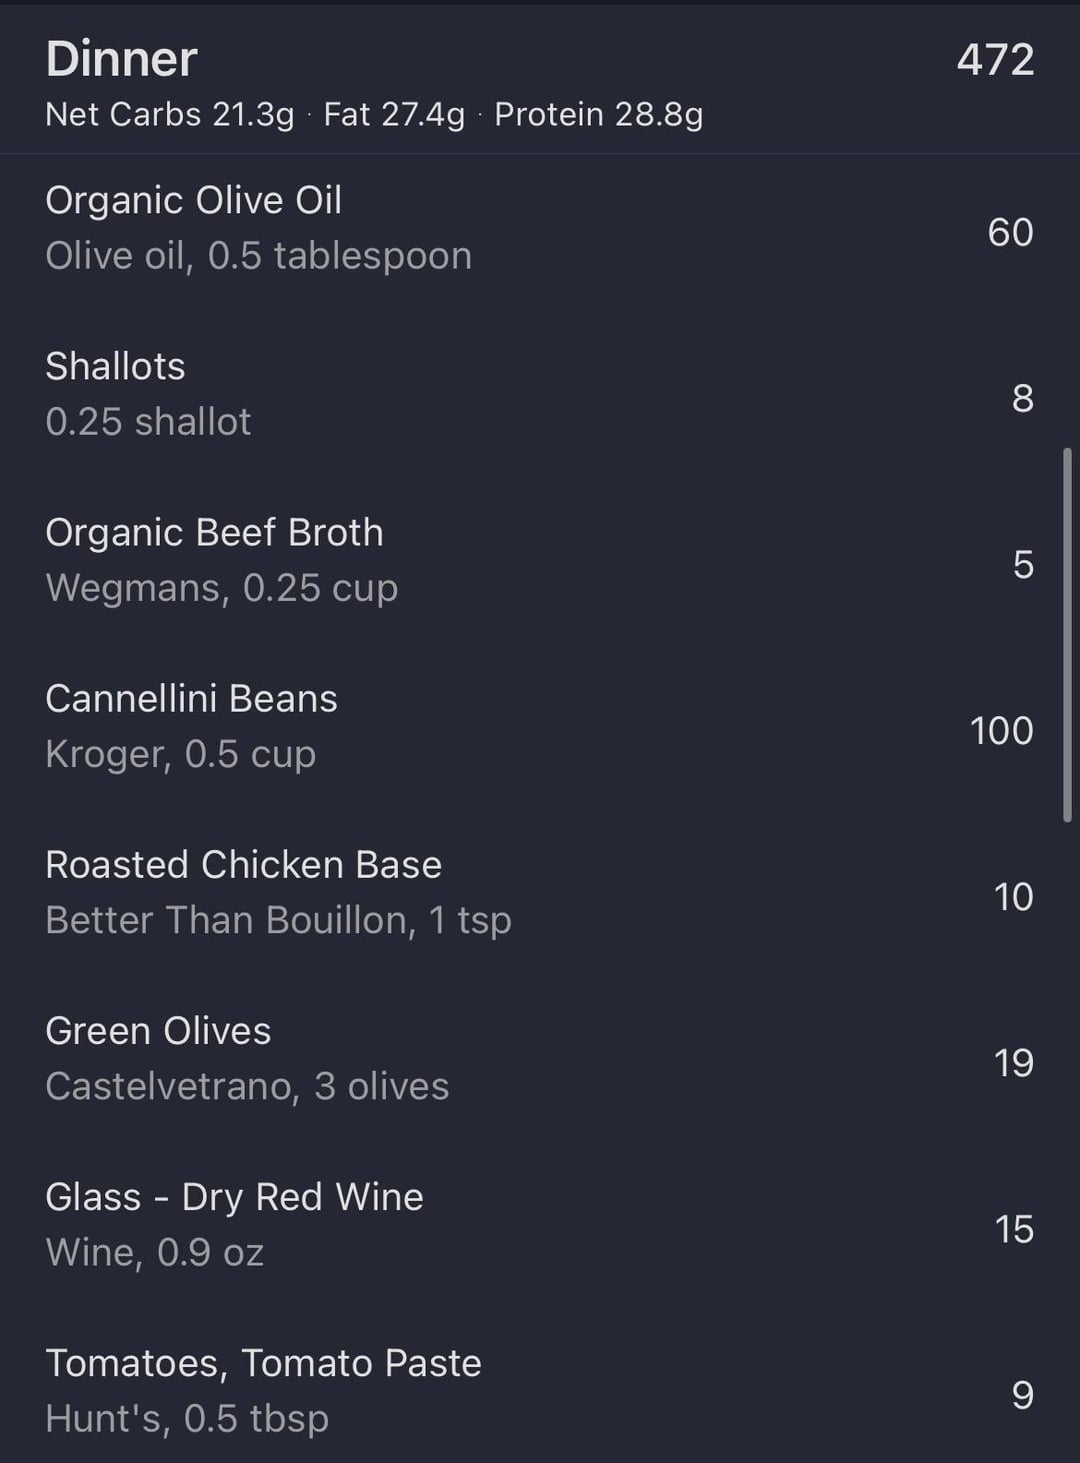Select the Green Olives item

(x=158, y=1031)
